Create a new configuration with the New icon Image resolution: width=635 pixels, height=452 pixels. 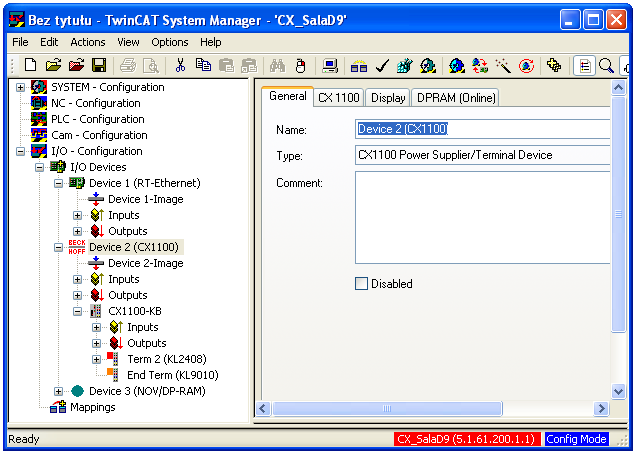[x=31, y=65]
